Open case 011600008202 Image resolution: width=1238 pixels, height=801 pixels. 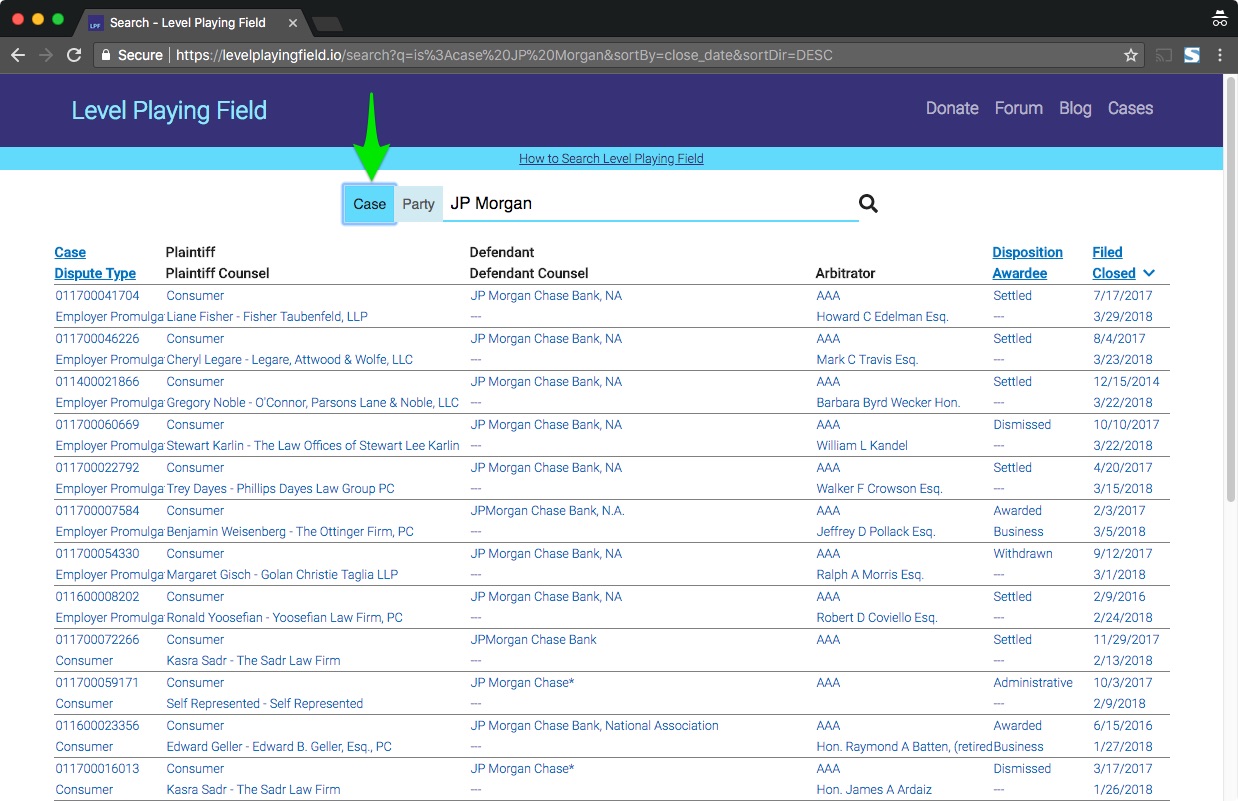point(98,597)
